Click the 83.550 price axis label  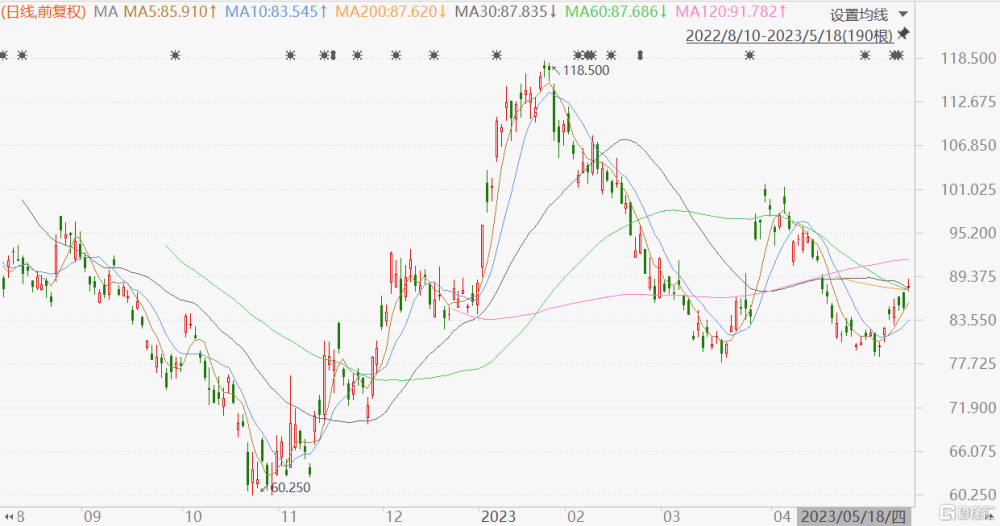(x=972, y=320)
